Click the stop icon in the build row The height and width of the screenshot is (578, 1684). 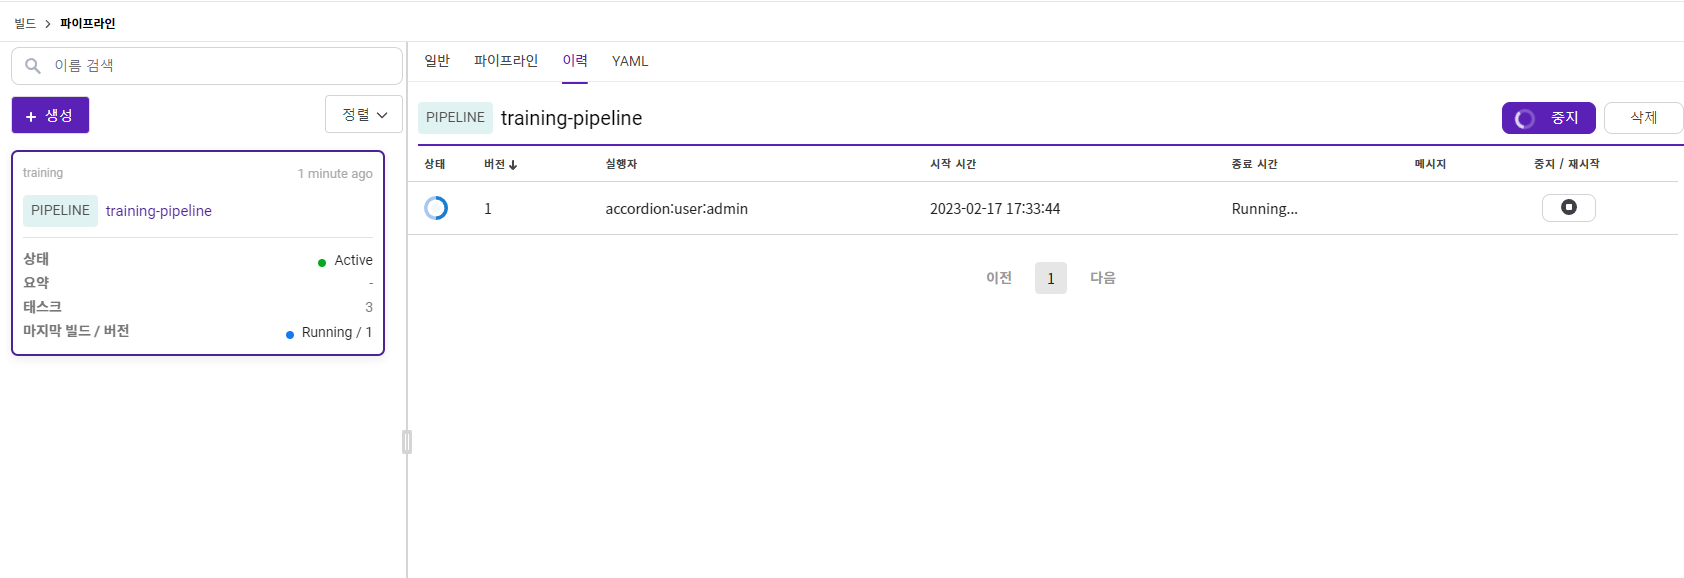coord(1568,207)
